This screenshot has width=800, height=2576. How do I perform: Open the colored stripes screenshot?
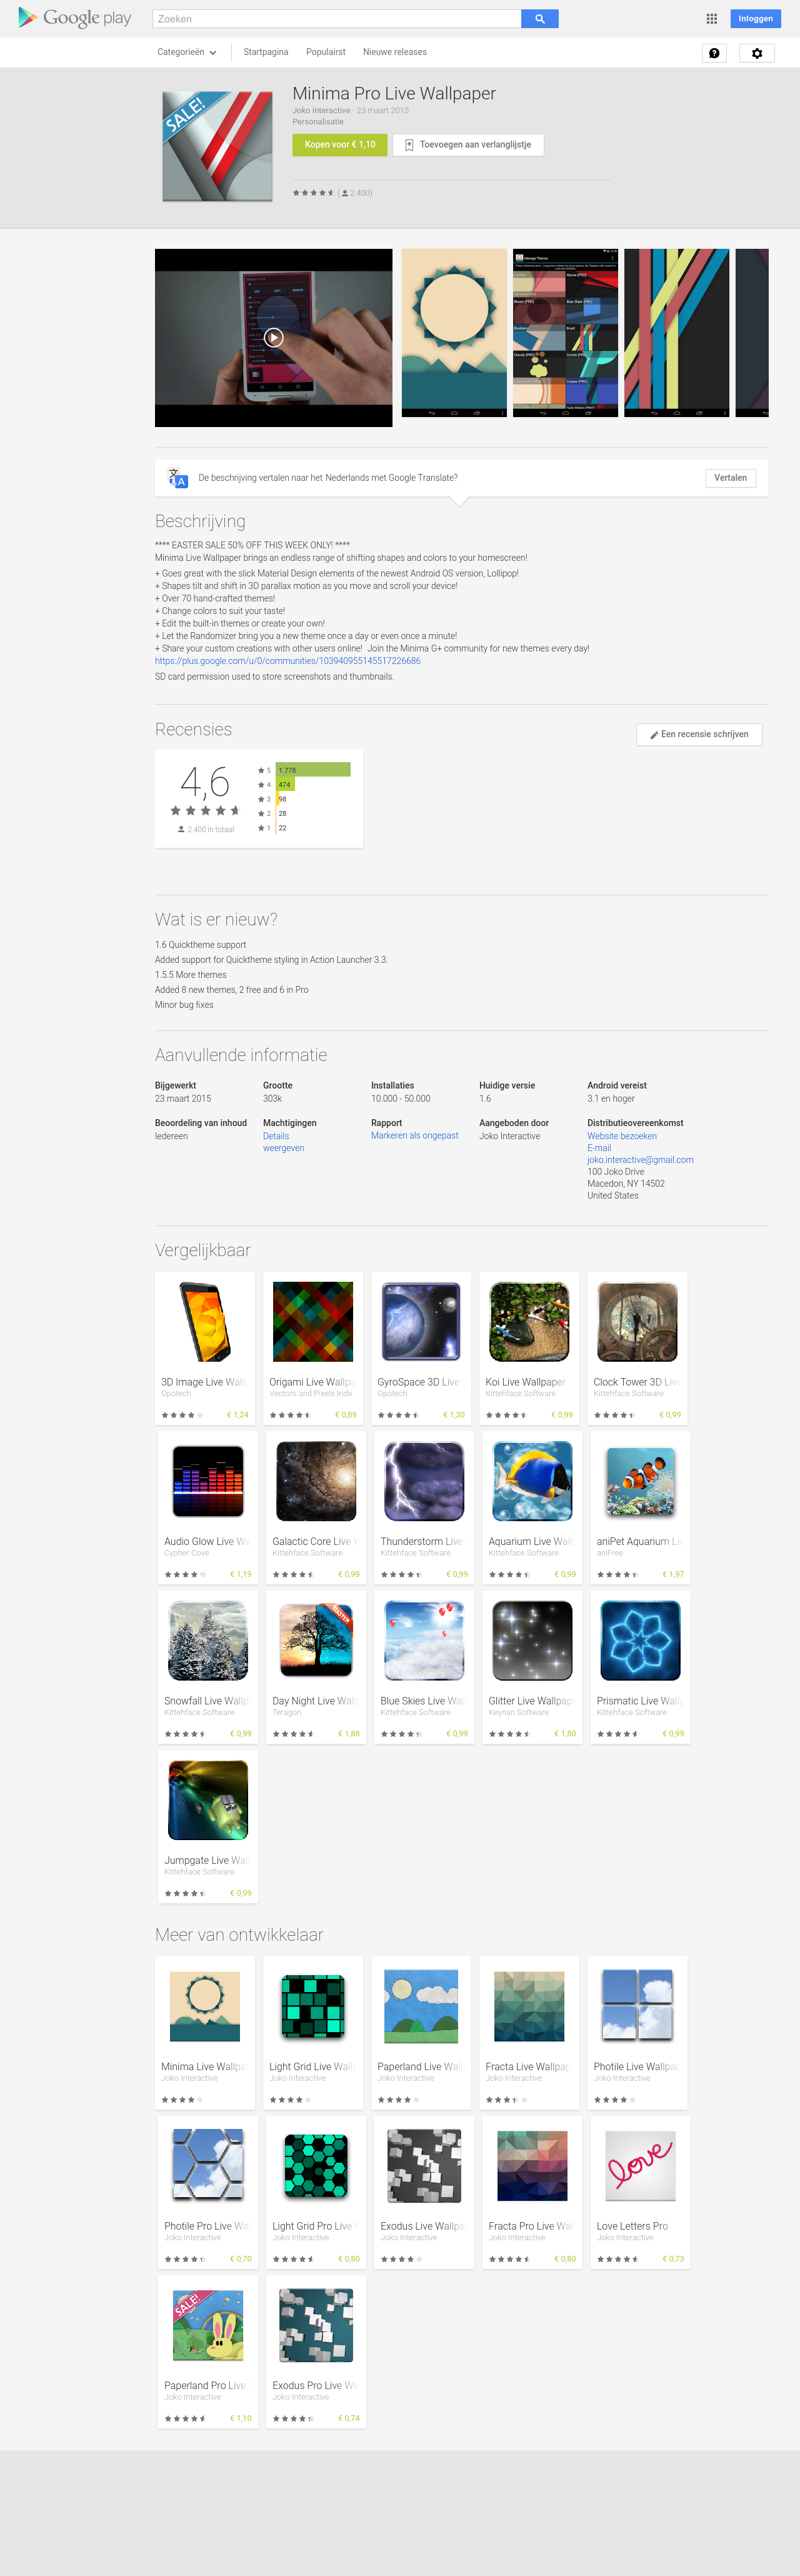click(x=676, y=333)
